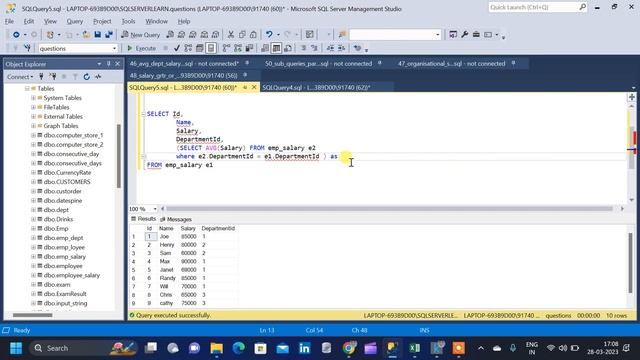Click the Save All icon
640x360 pixels.
pyautogui.click(x=109, y=35)
